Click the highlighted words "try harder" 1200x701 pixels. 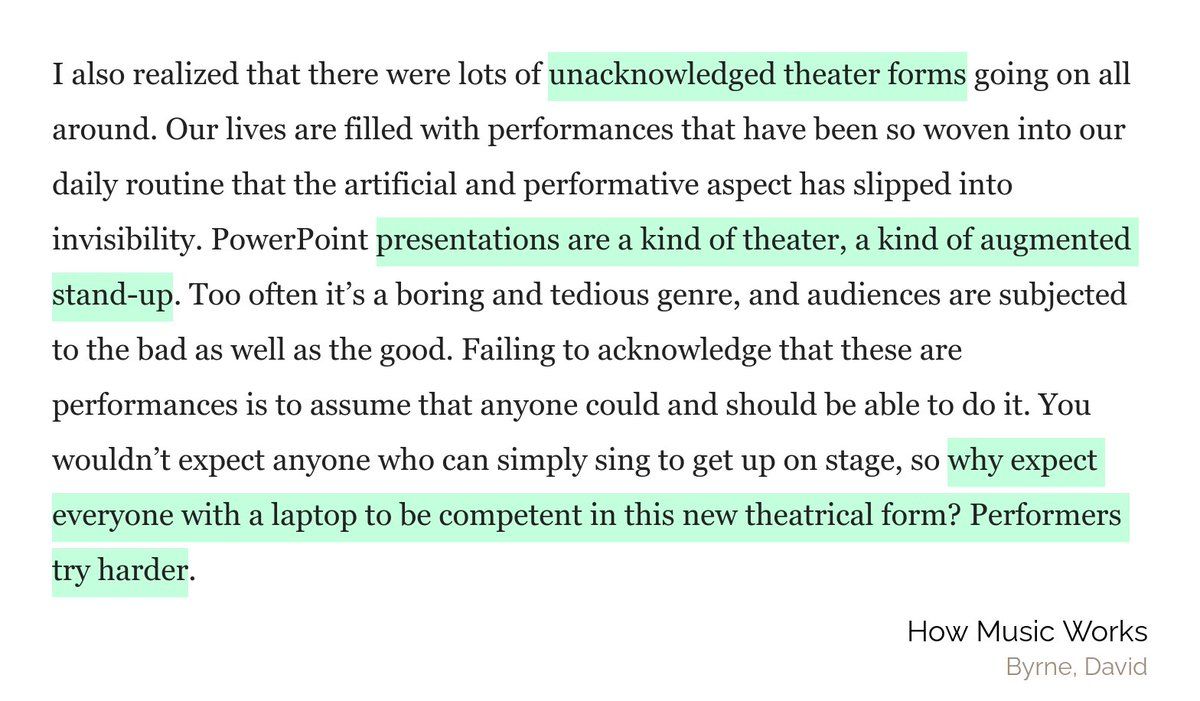coord(119,573)
